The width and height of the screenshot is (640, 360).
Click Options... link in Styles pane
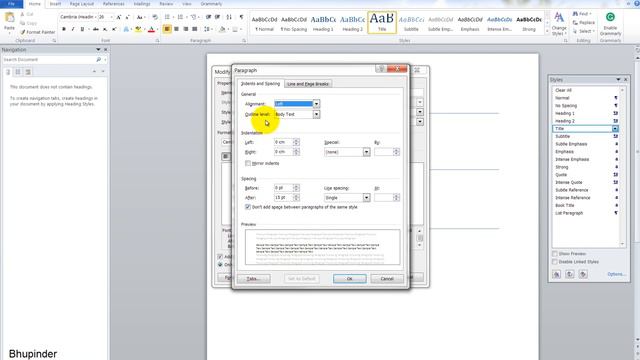click(616, 274)
